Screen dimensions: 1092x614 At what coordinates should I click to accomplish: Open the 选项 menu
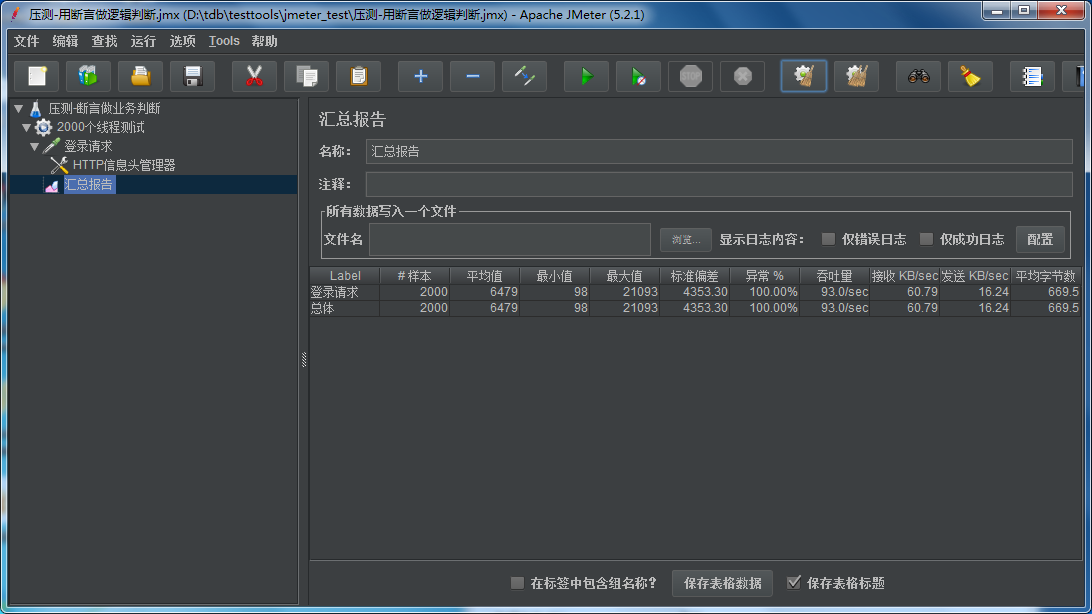coord(182,41)
